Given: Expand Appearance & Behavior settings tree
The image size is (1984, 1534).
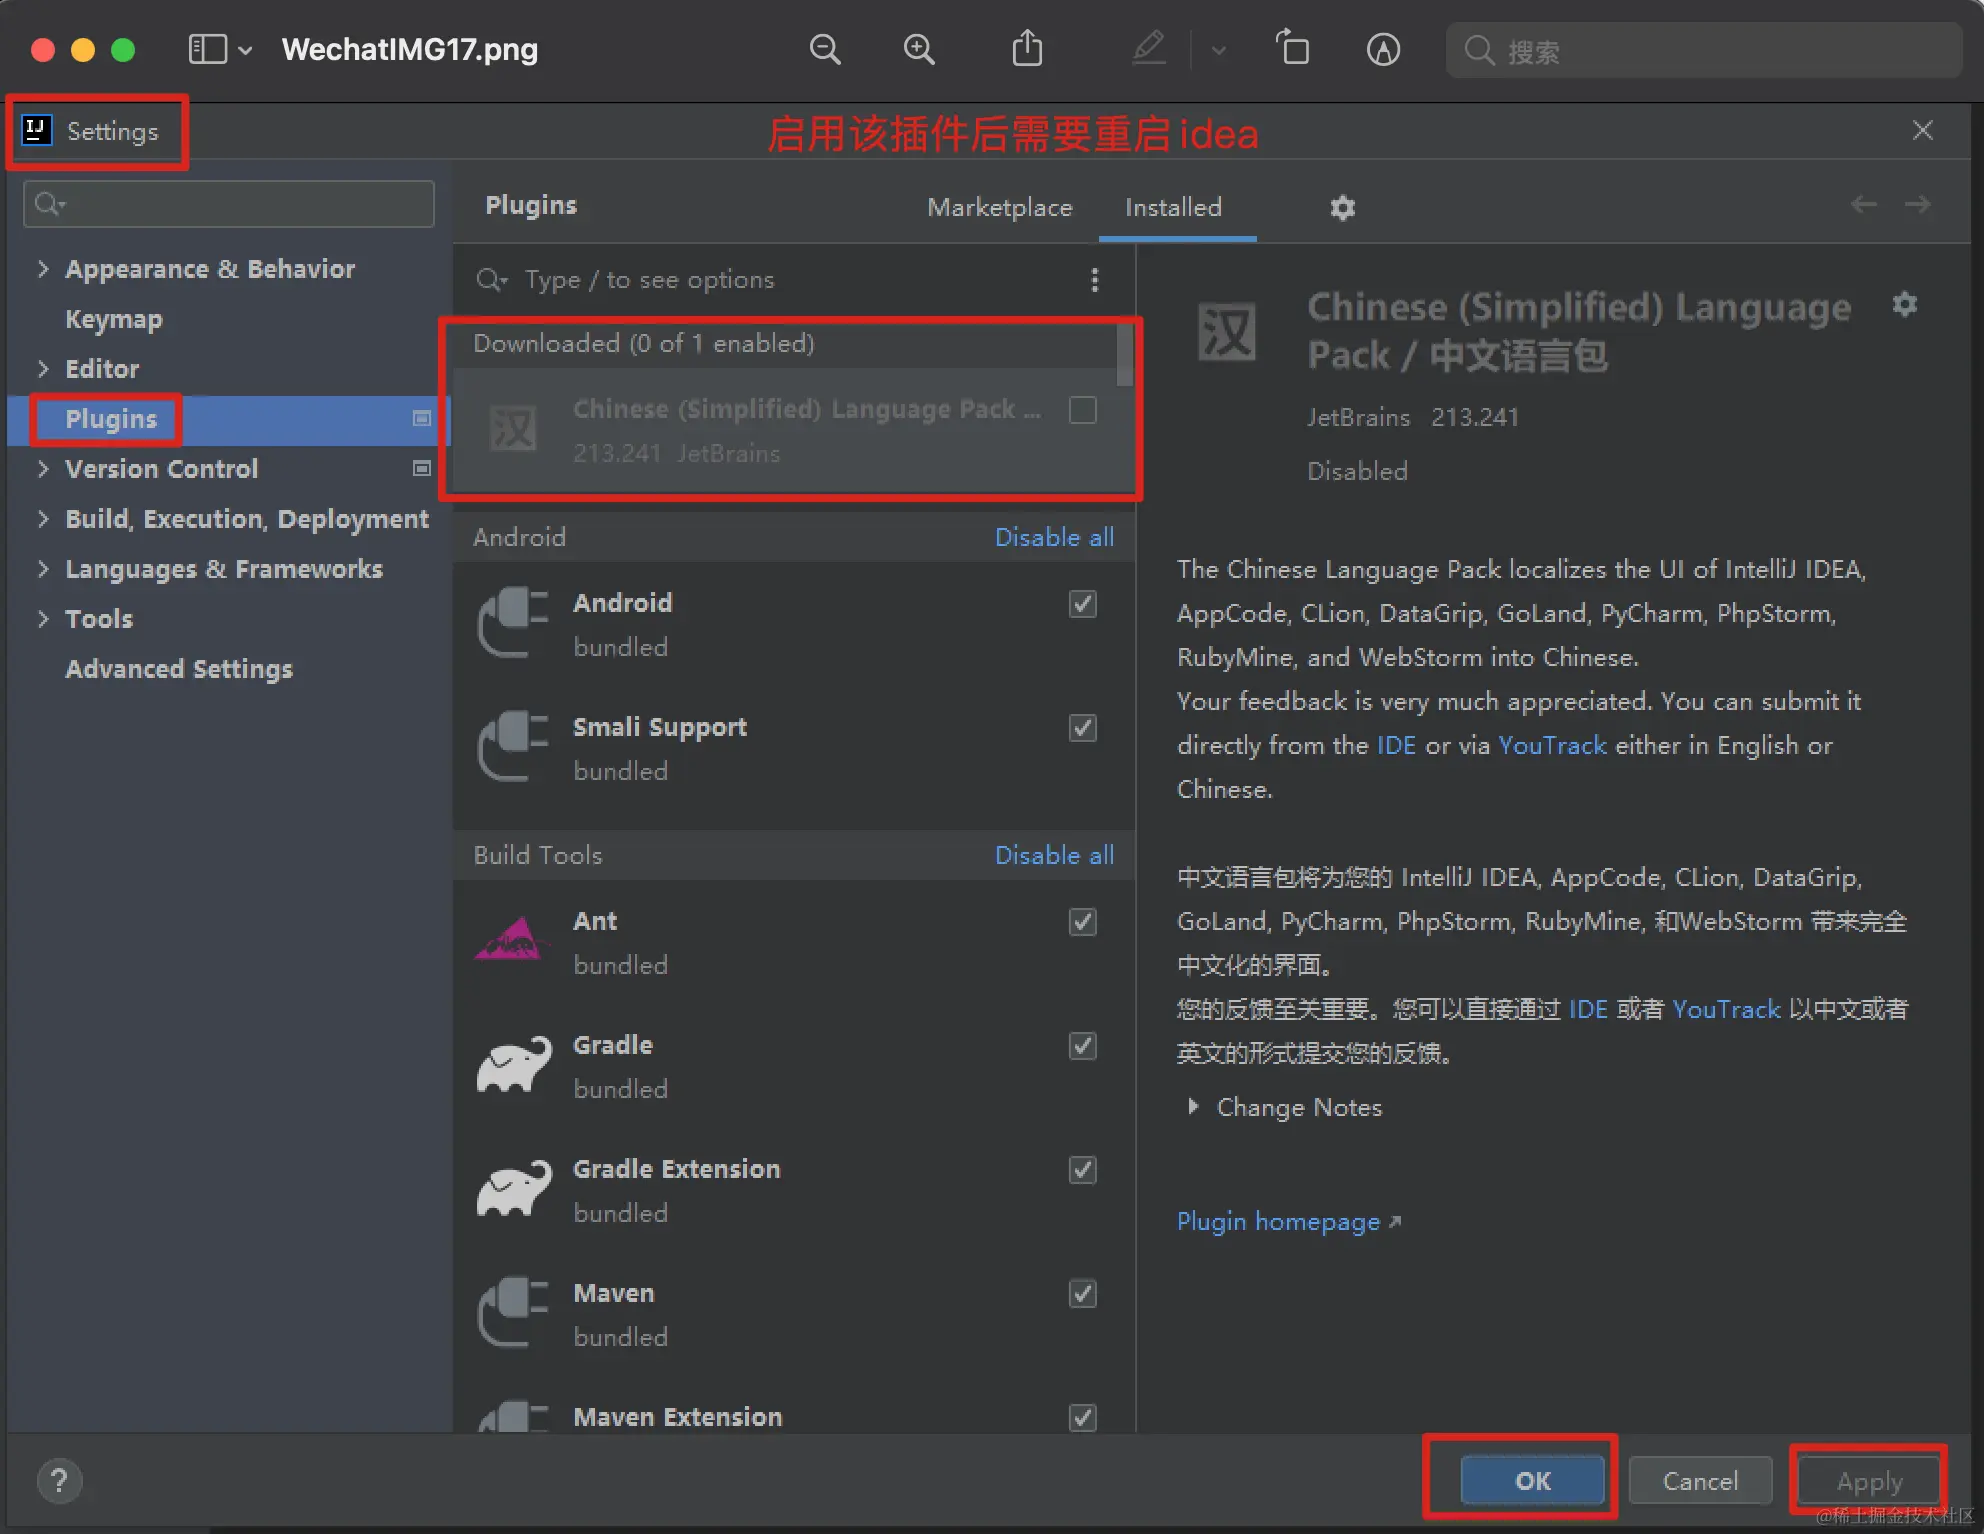Looking at the screenshot, I should (x=43, y=269).
